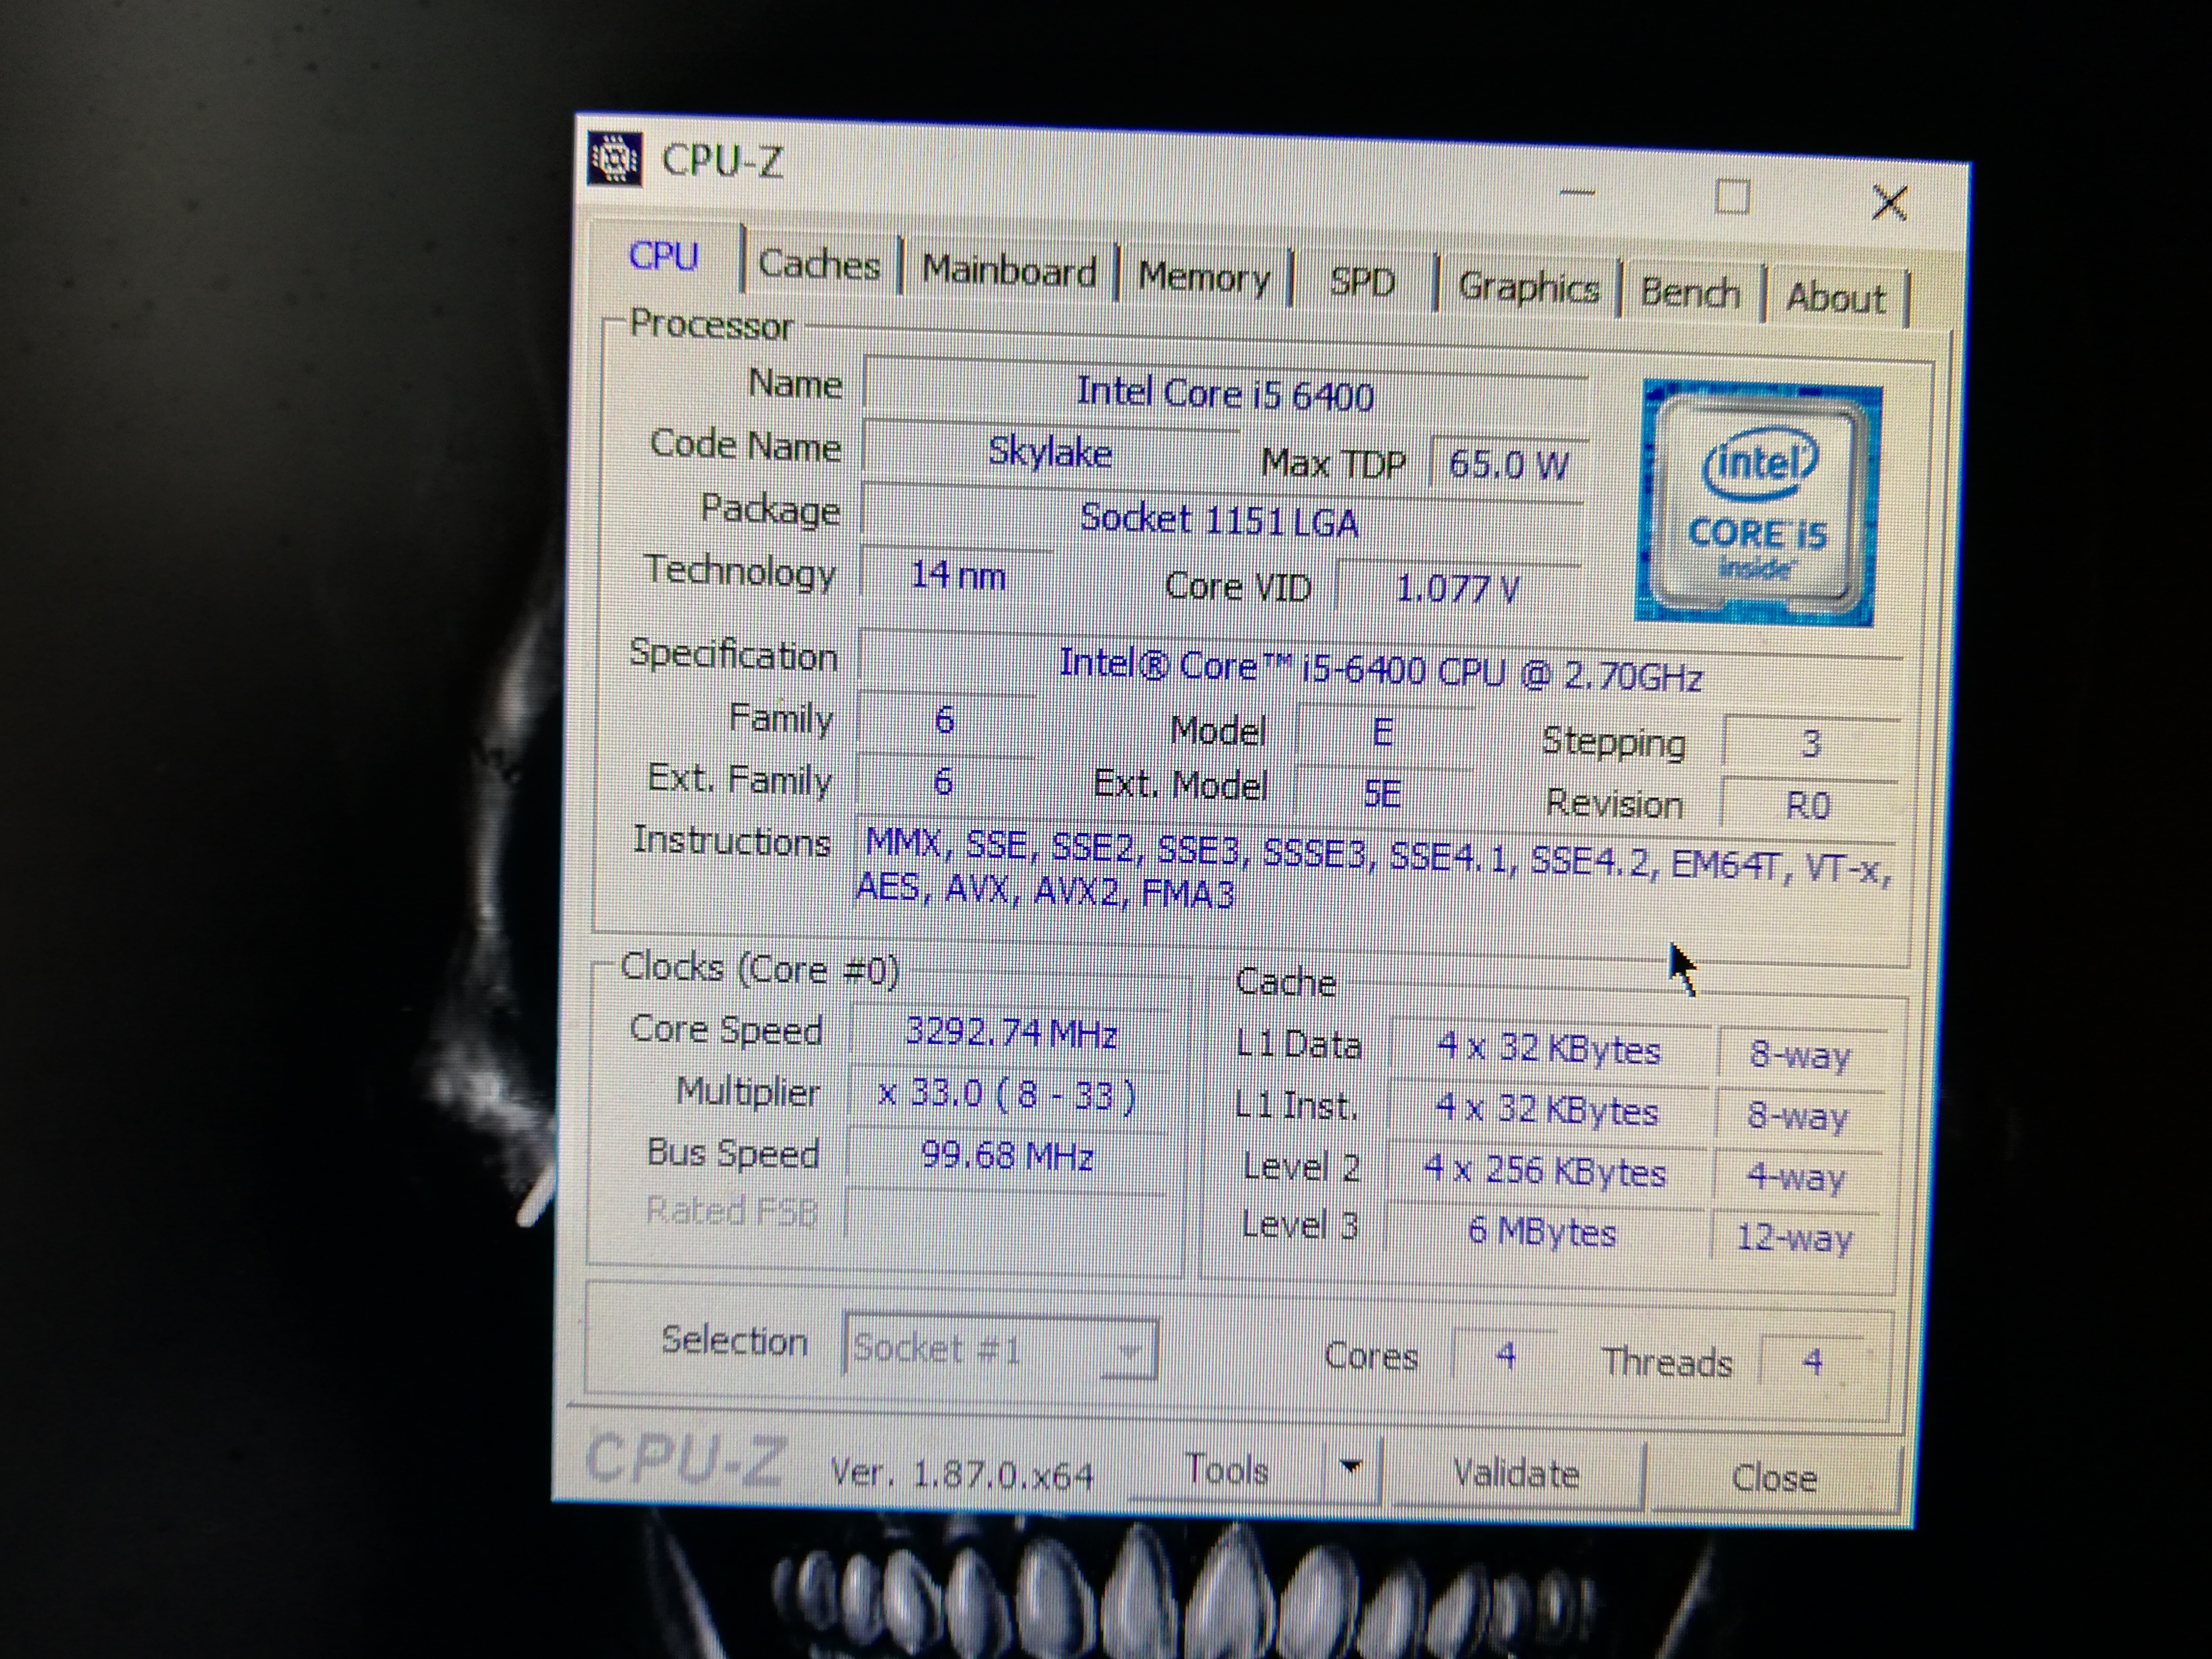Screen dimensions: 2212x1659
Task: Switch to the CPU tab
Action: pos(664,256)
